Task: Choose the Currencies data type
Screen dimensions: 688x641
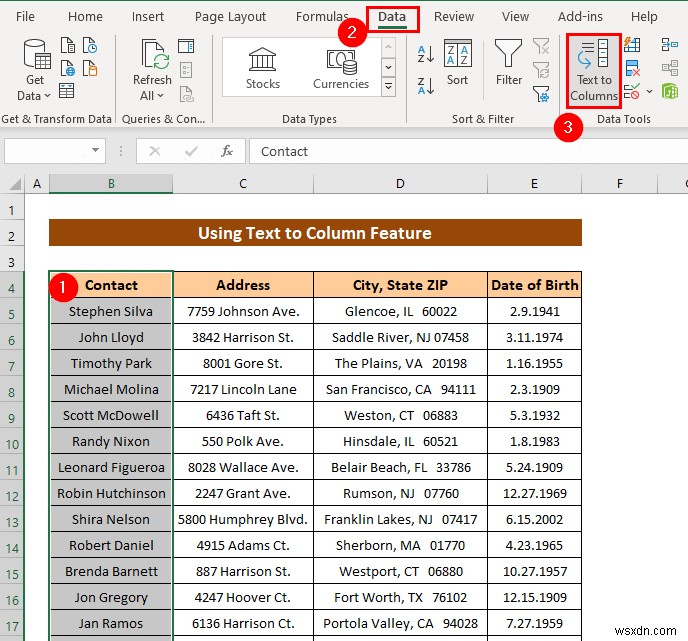Action: tap(340, 68)
